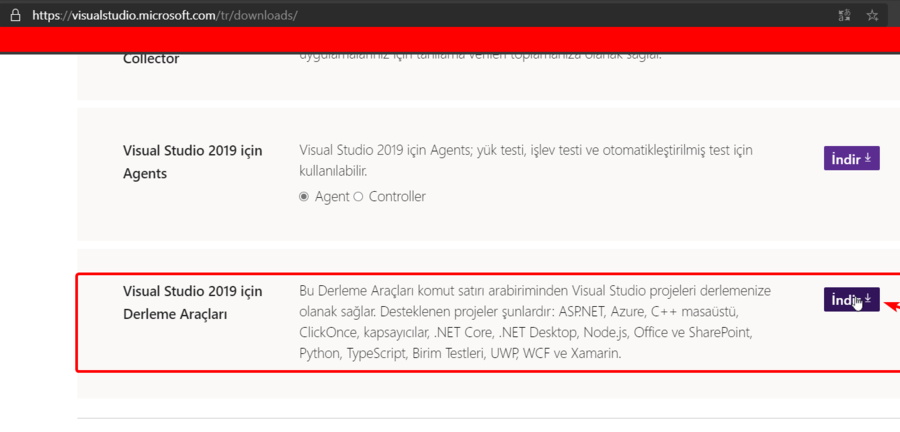This screenshot has height=432, width=900.
Task: Click the partial description text of the Collector row
Action: click(480, 54)
